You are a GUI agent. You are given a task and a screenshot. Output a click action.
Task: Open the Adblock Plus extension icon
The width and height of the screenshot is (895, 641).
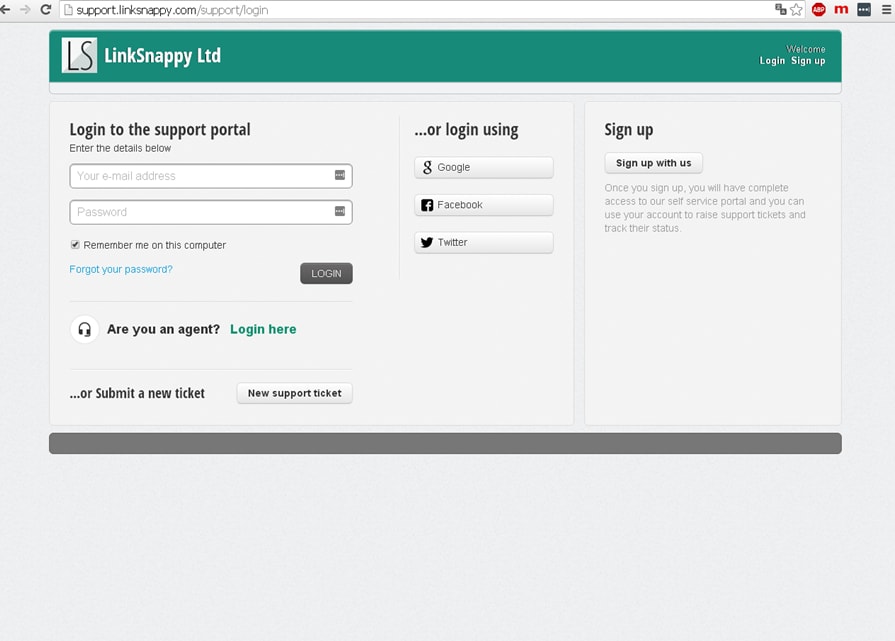pyautogui.click(x=819, y=9)
